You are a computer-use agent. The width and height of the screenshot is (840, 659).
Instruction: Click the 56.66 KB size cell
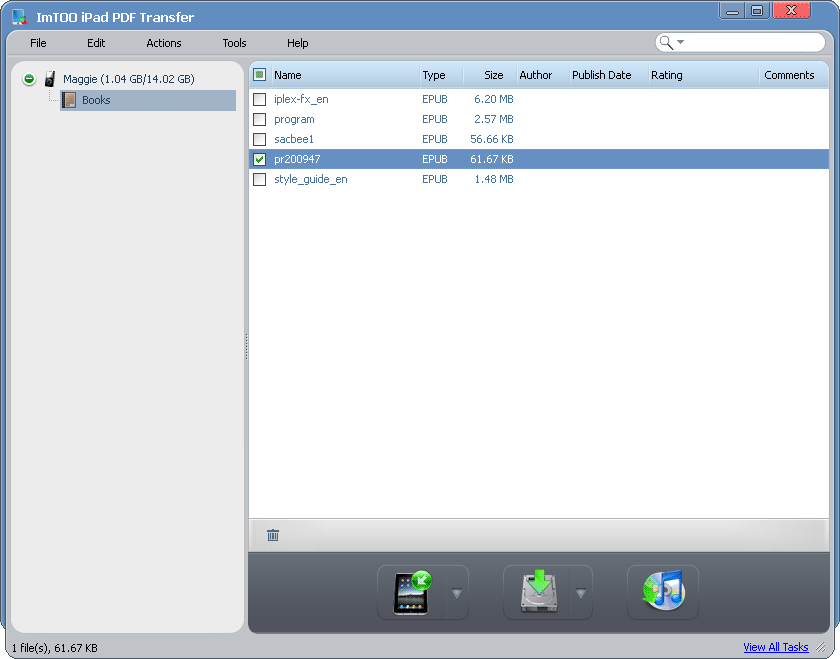492,139
